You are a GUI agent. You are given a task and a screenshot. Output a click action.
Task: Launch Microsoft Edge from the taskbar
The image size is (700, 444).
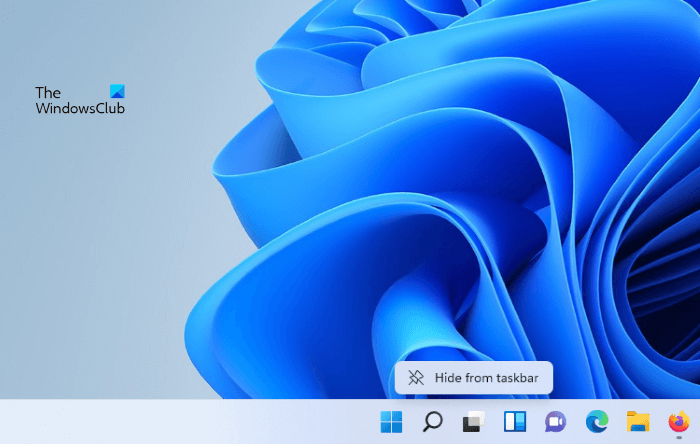[x=597, y=422]
